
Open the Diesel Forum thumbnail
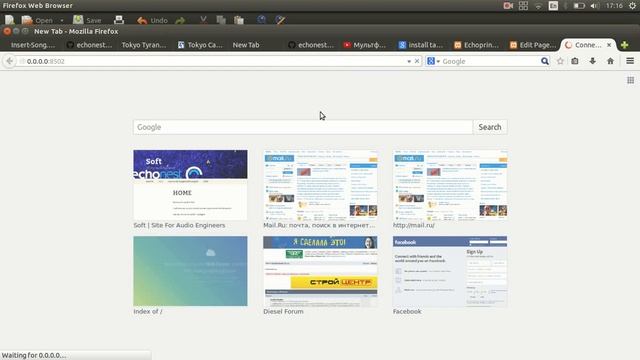tap(320, 271)
